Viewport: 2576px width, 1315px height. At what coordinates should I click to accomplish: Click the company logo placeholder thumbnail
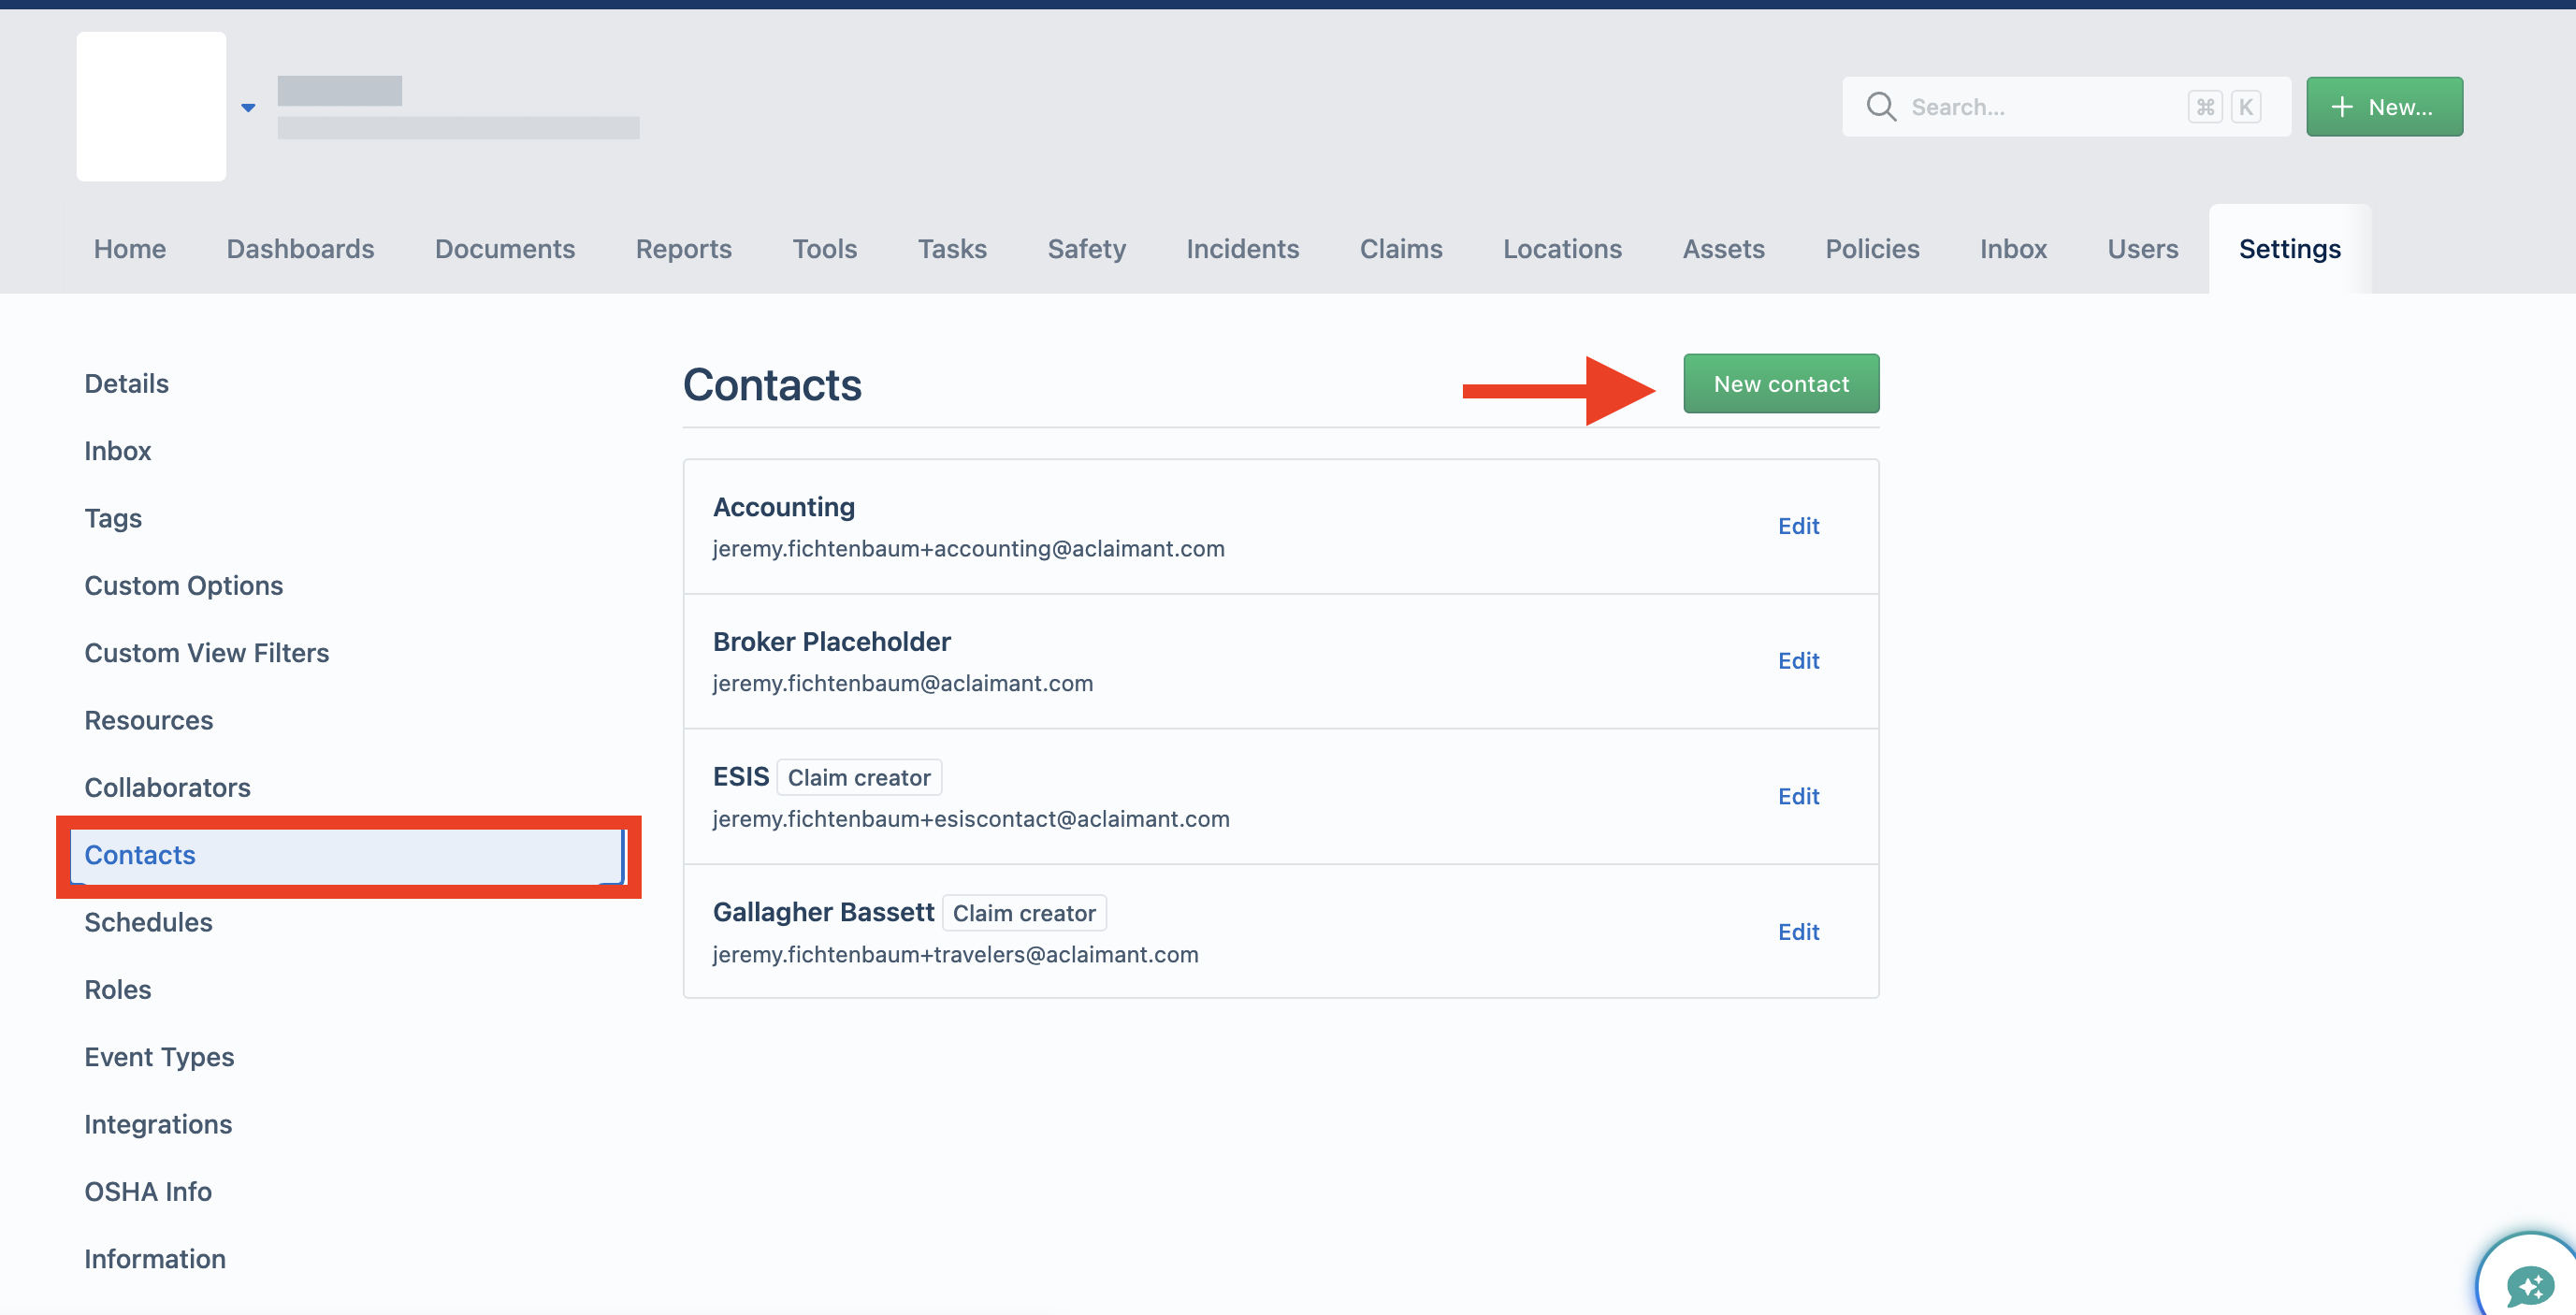click(151, 106)
